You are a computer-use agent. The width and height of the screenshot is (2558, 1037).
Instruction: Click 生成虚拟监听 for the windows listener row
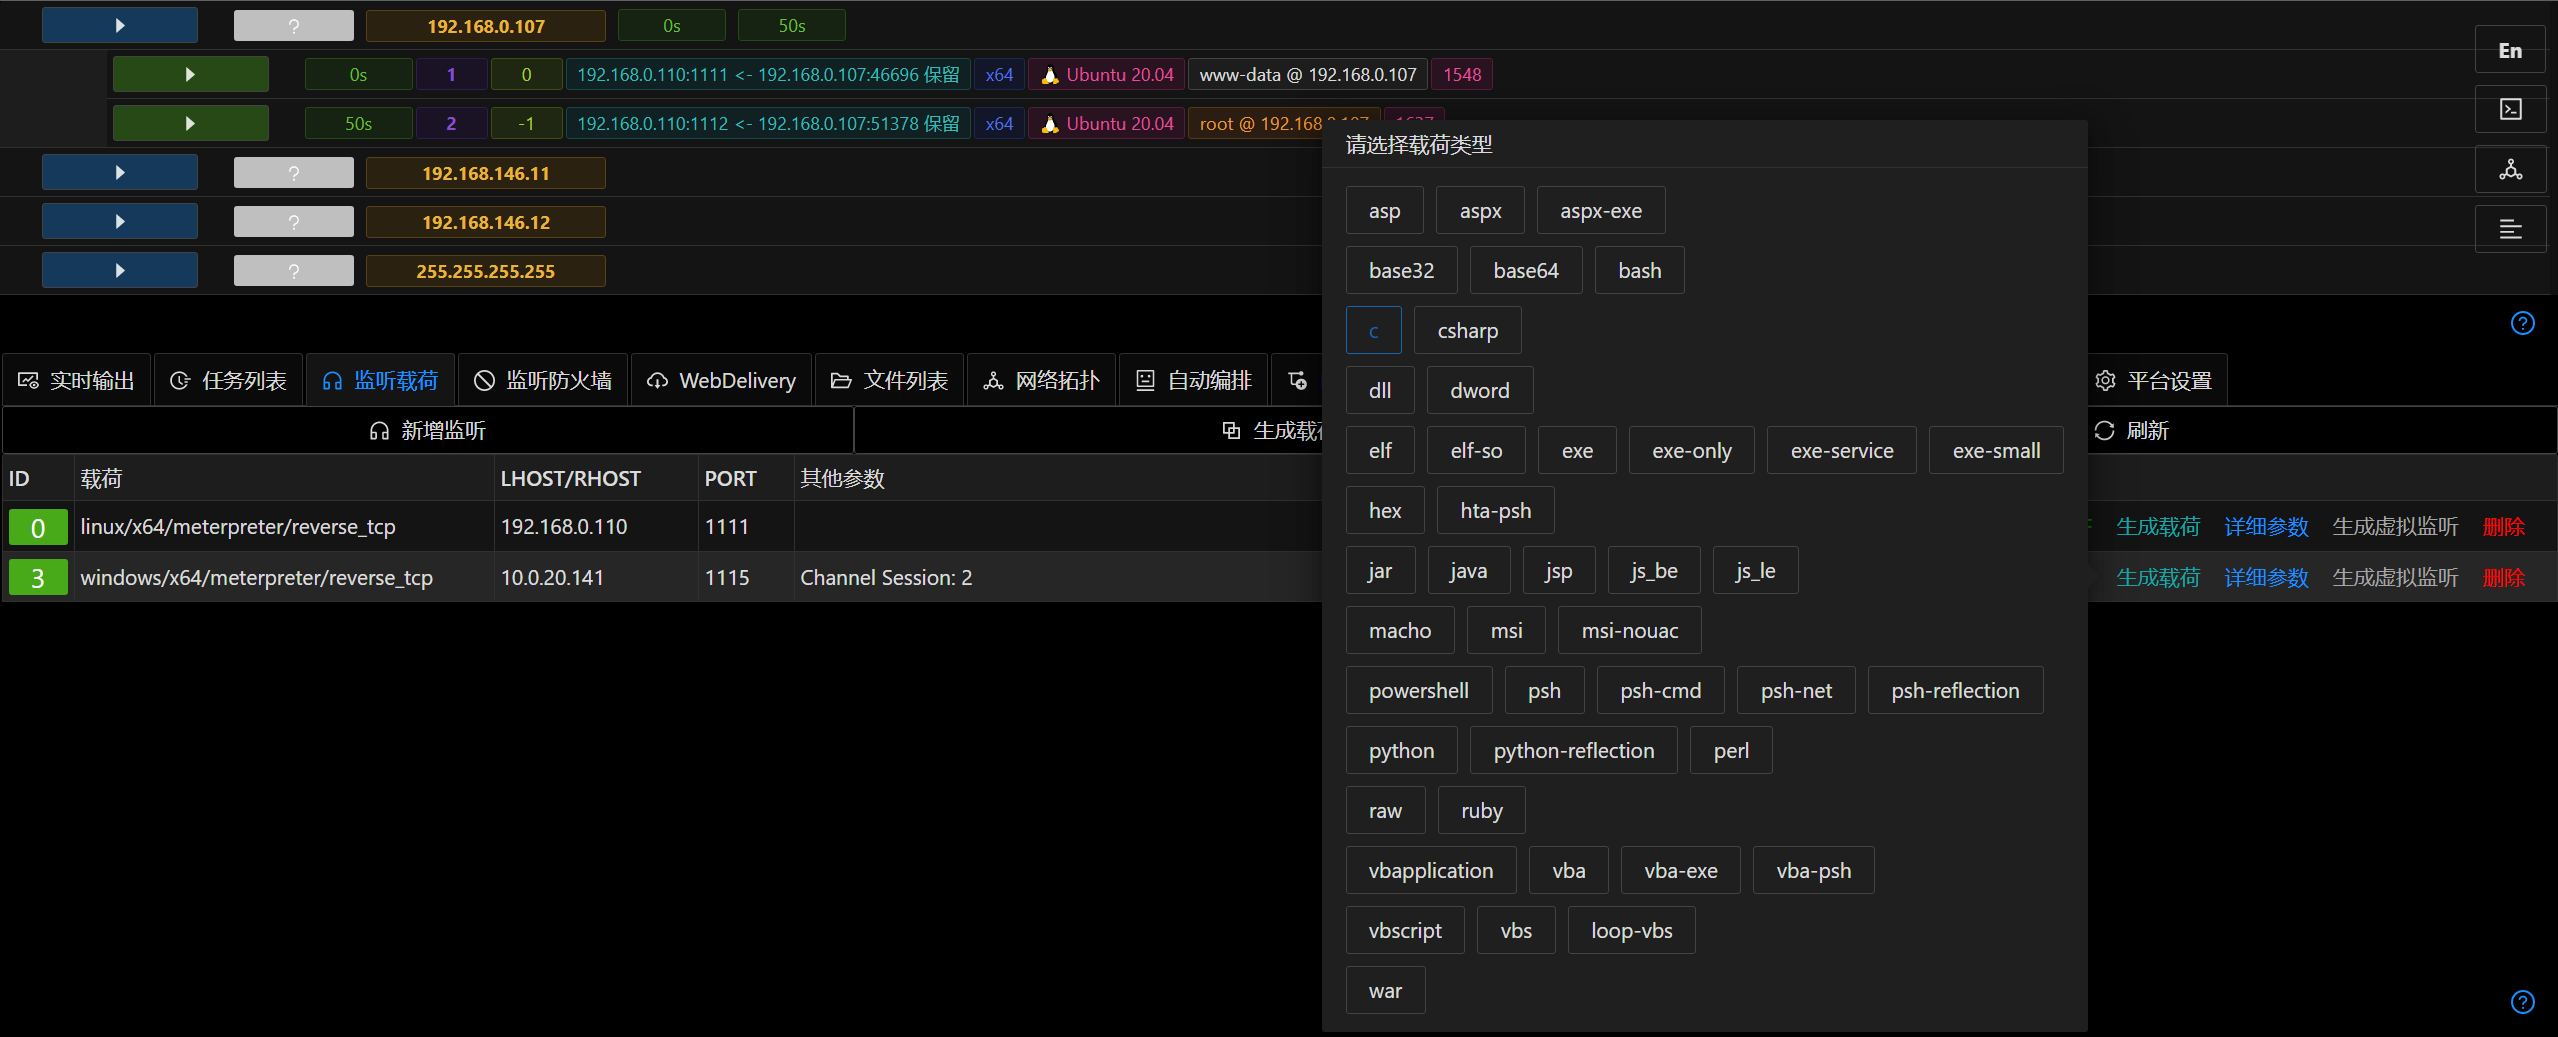pyautogui.click(x=2395, y=577)
